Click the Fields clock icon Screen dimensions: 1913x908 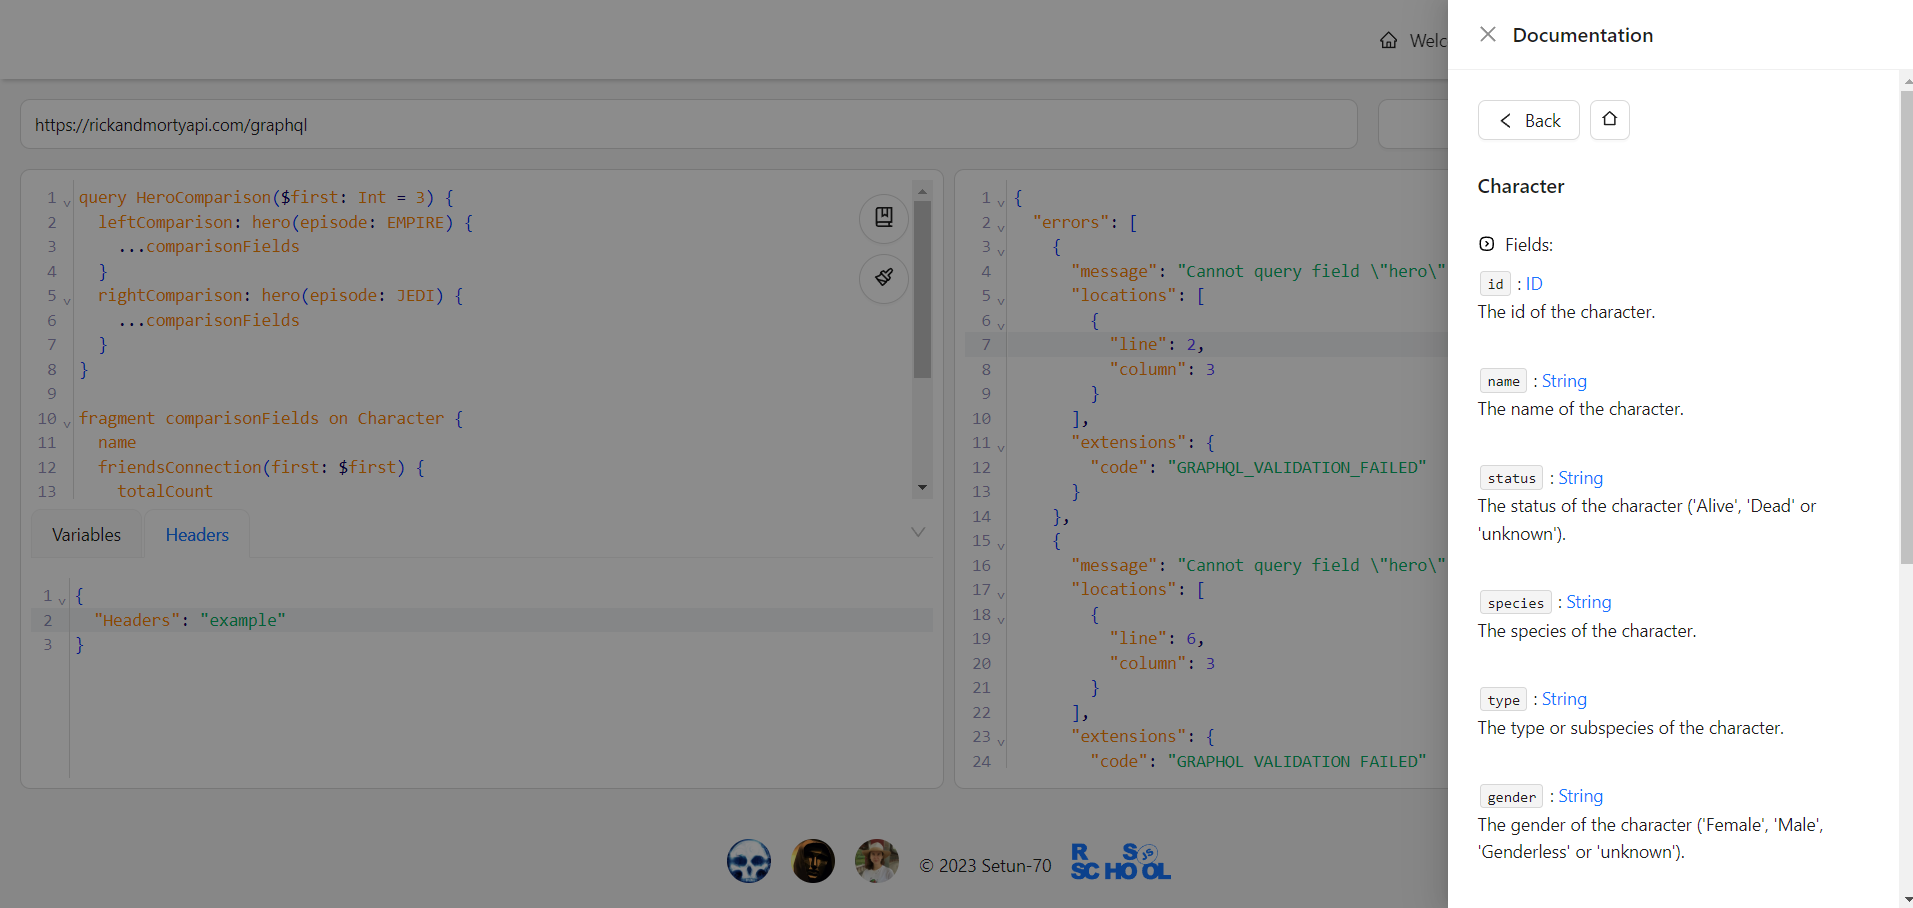[x=1487, y=244]
